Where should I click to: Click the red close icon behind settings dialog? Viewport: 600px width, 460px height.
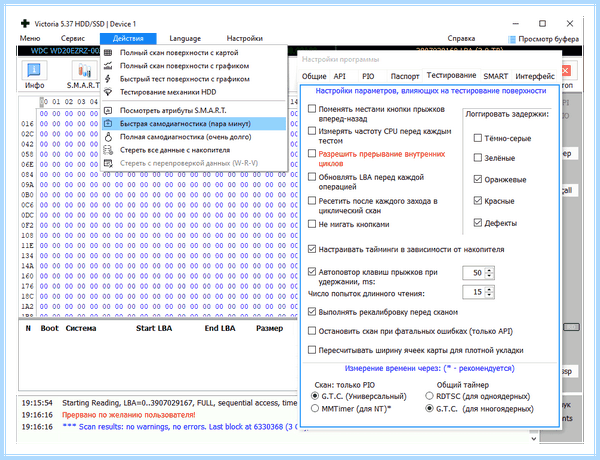point(566,70)
